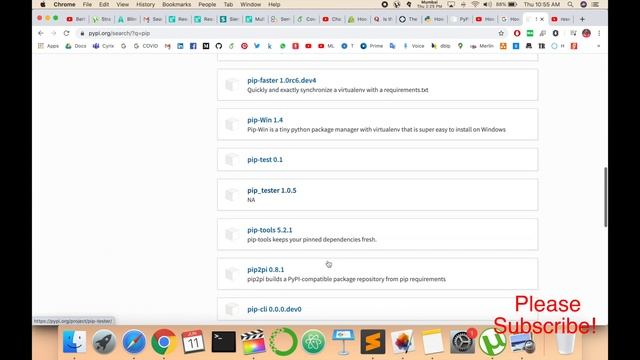The height and width of the screenshot is (360, 640).
Task: Focus the pypi.org address bar
Action: point(286,33)
